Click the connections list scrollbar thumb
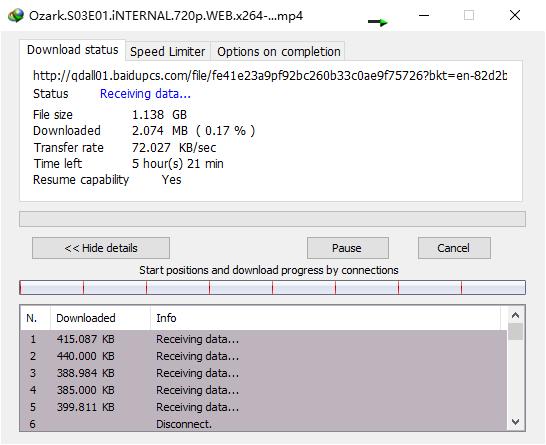This screenshot has width=546, height=445. coord(515,331)
